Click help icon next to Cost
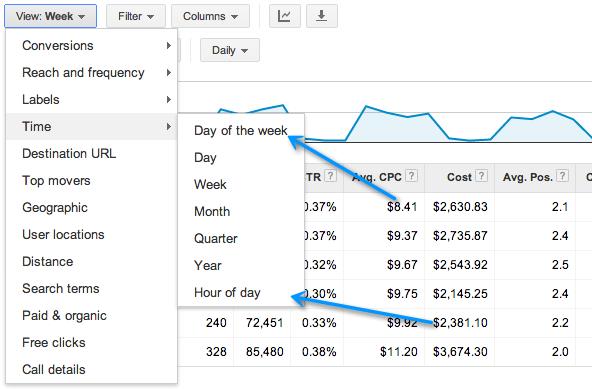This screenshot has height=389, width=592. click(481, 176)
